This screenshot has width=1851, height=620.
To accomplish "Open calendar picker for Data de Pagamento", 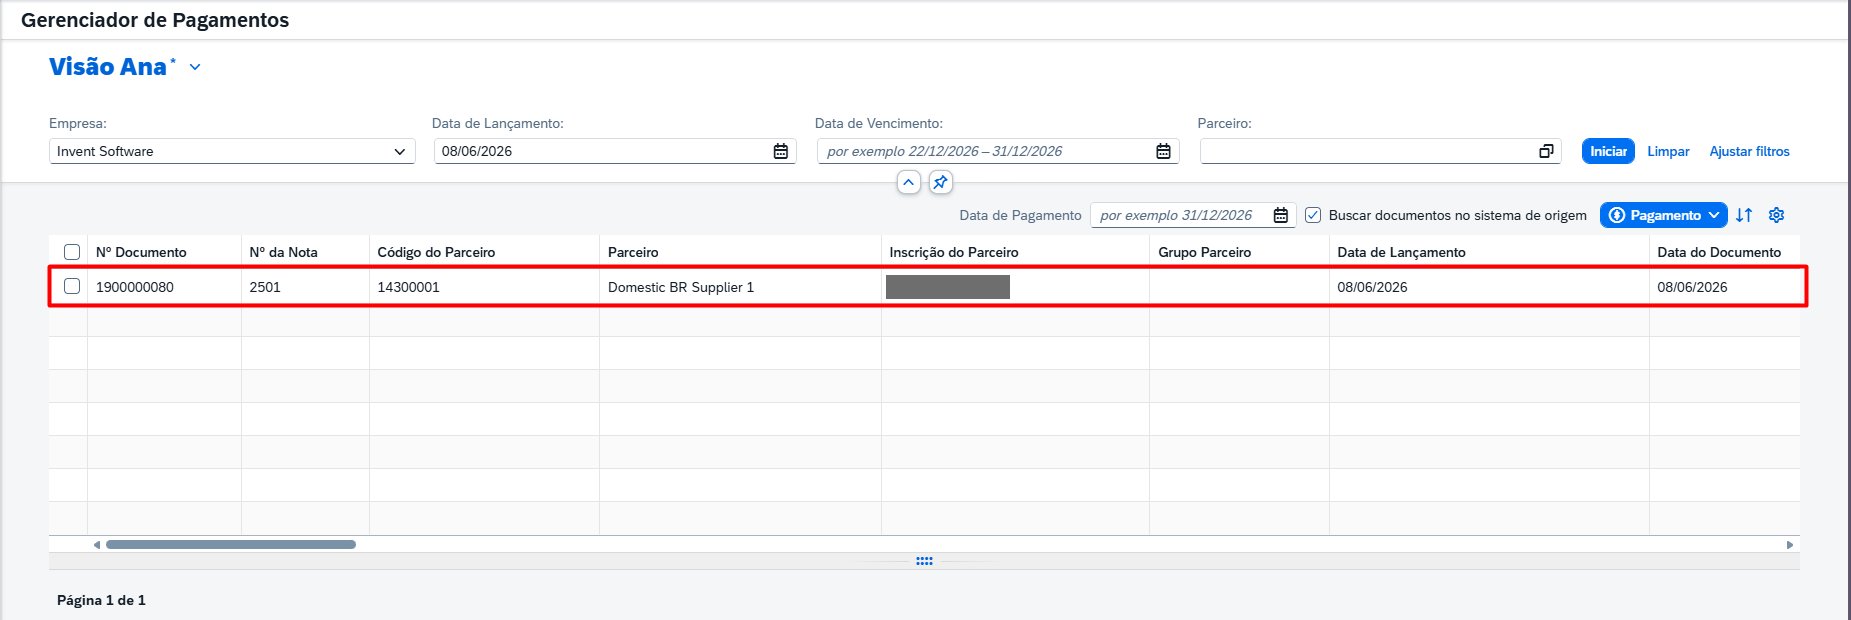I will [x=1280, y=215].
